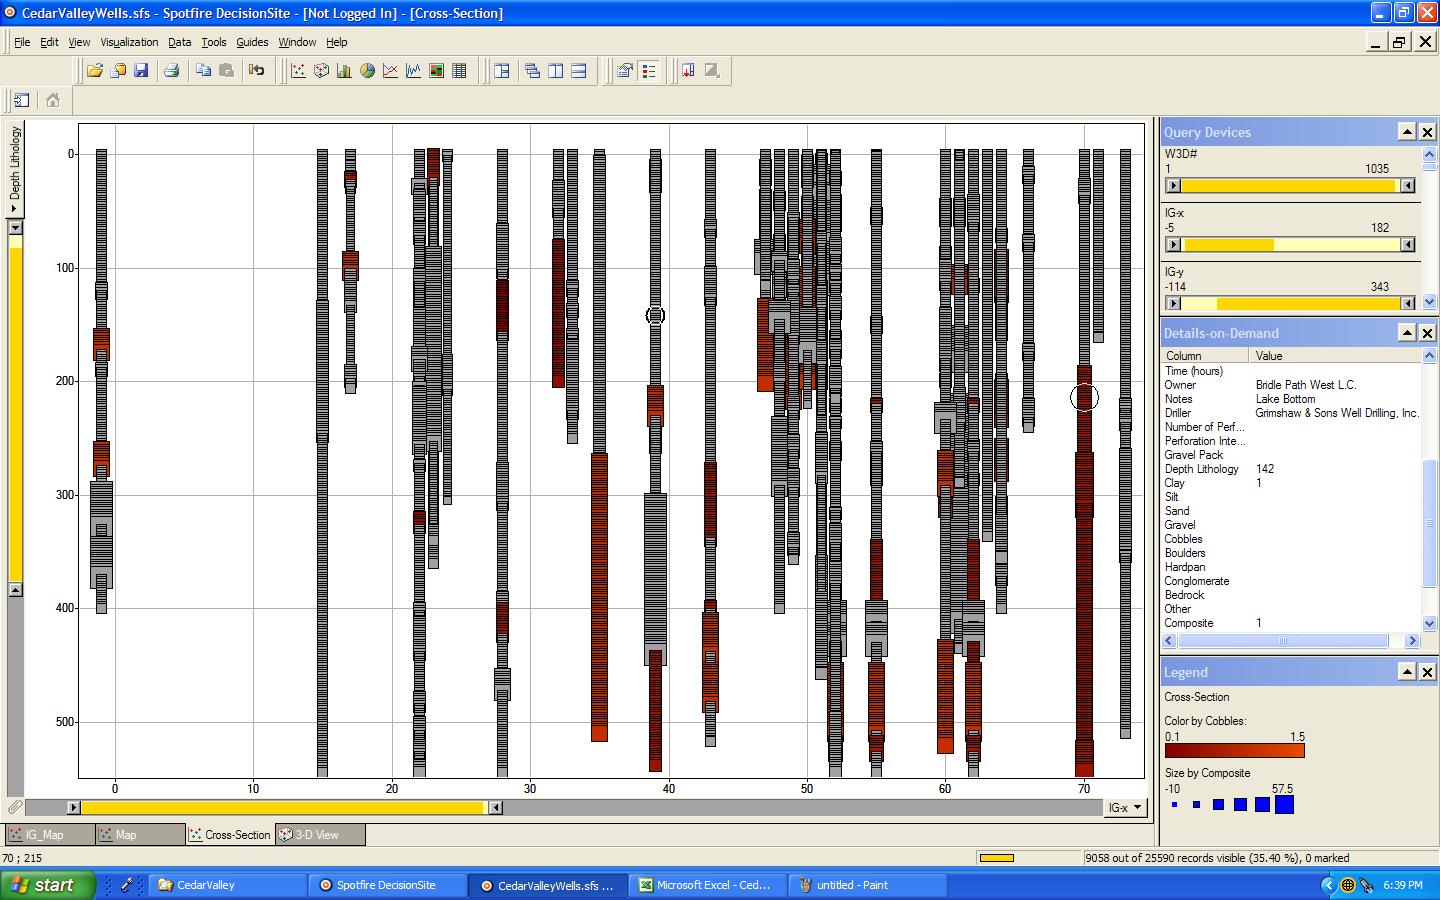The image size is (1440, 900).
Task: Tile windows vertically via toolbar icon
Action: (555, 71)
